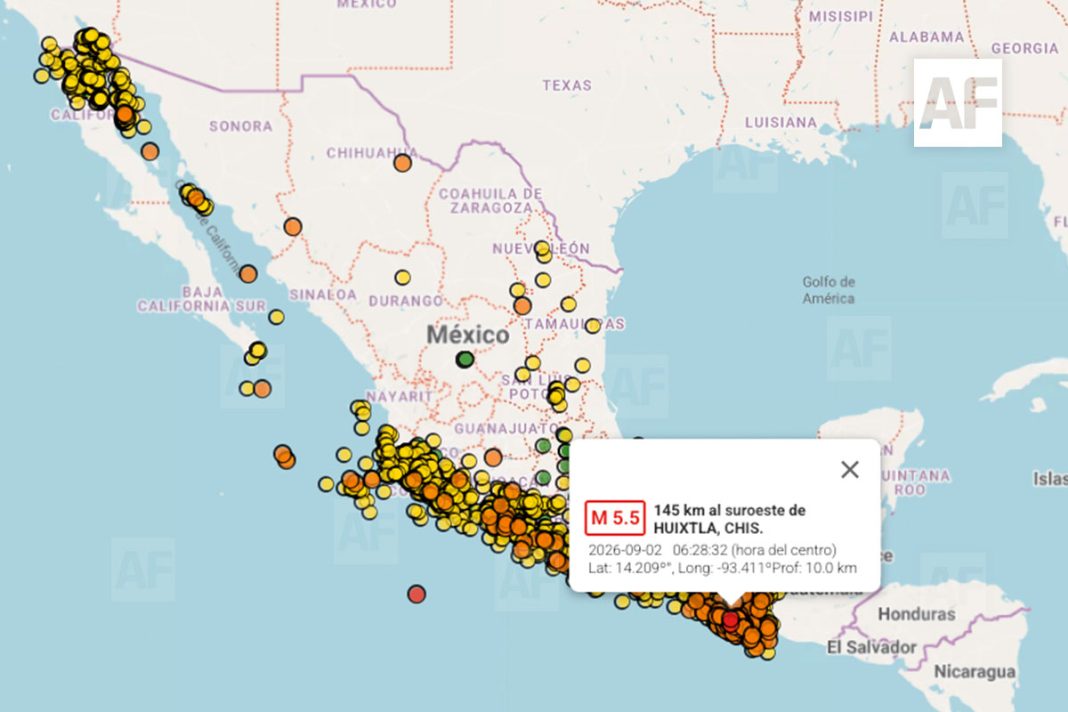This screenshot has width=1068, height=712.
Task: Click the El Salvador map label
Action: (x=872, y=647)
